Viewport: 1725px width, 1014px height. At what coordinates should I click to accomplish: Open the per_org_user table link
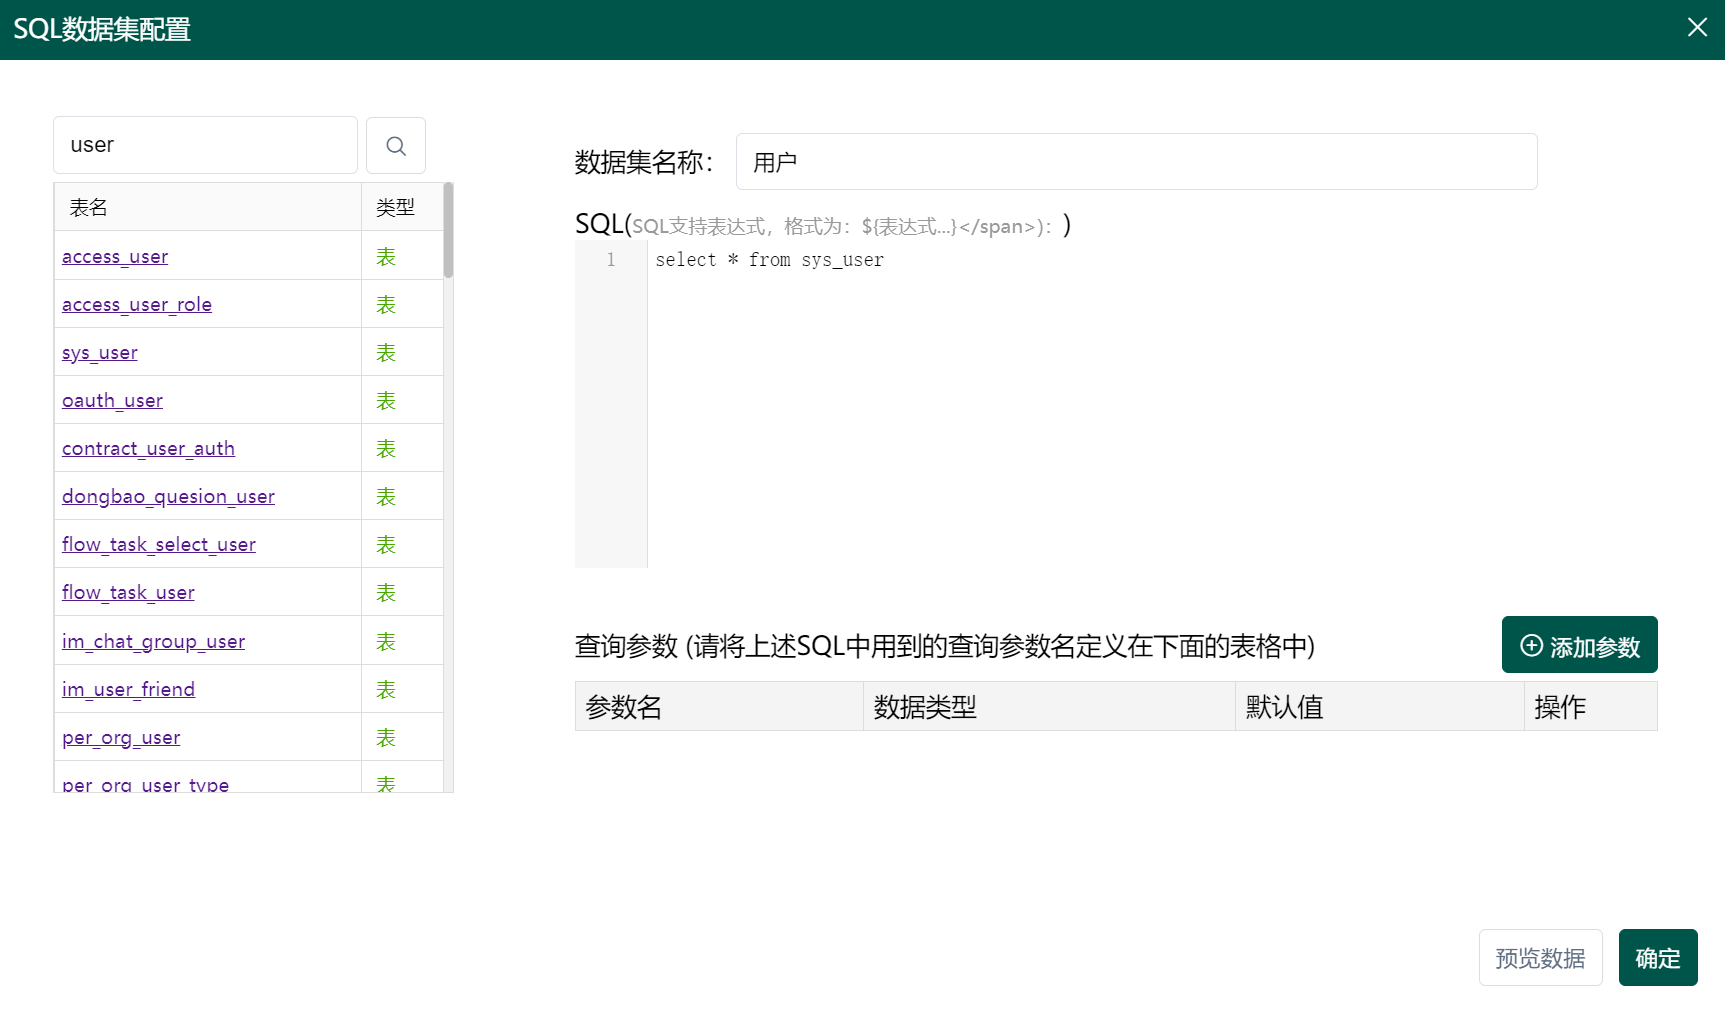coord(120,737)
